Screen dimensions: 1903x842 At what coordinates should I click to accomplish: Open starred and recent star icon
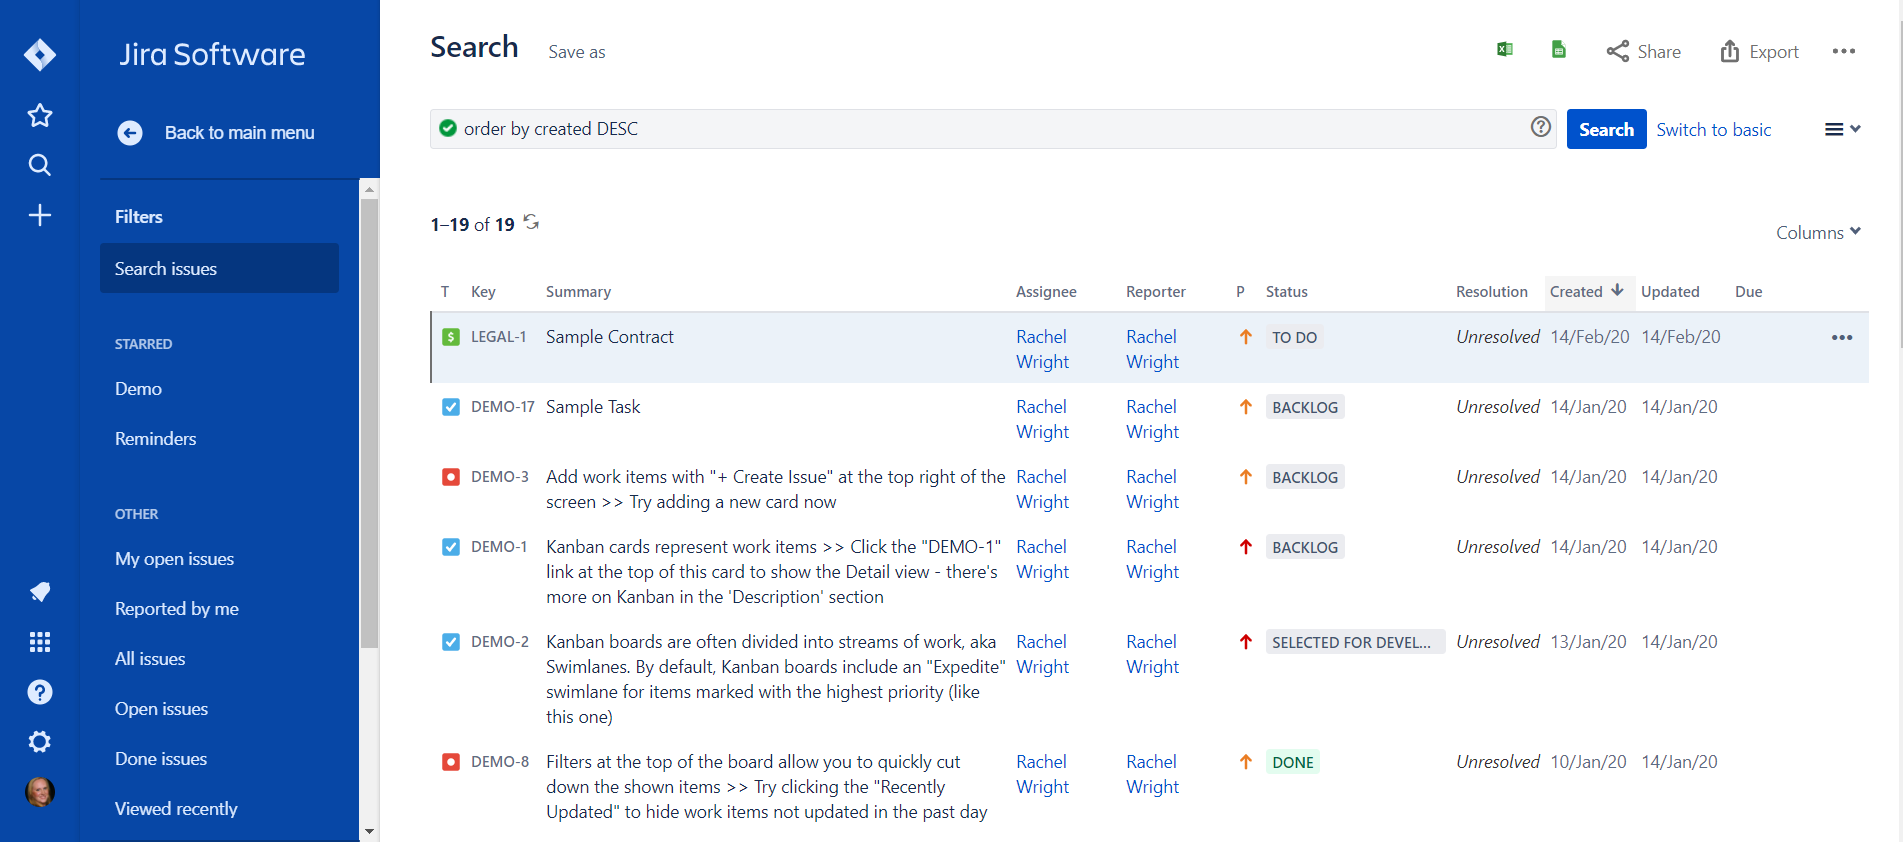point(40,115)
